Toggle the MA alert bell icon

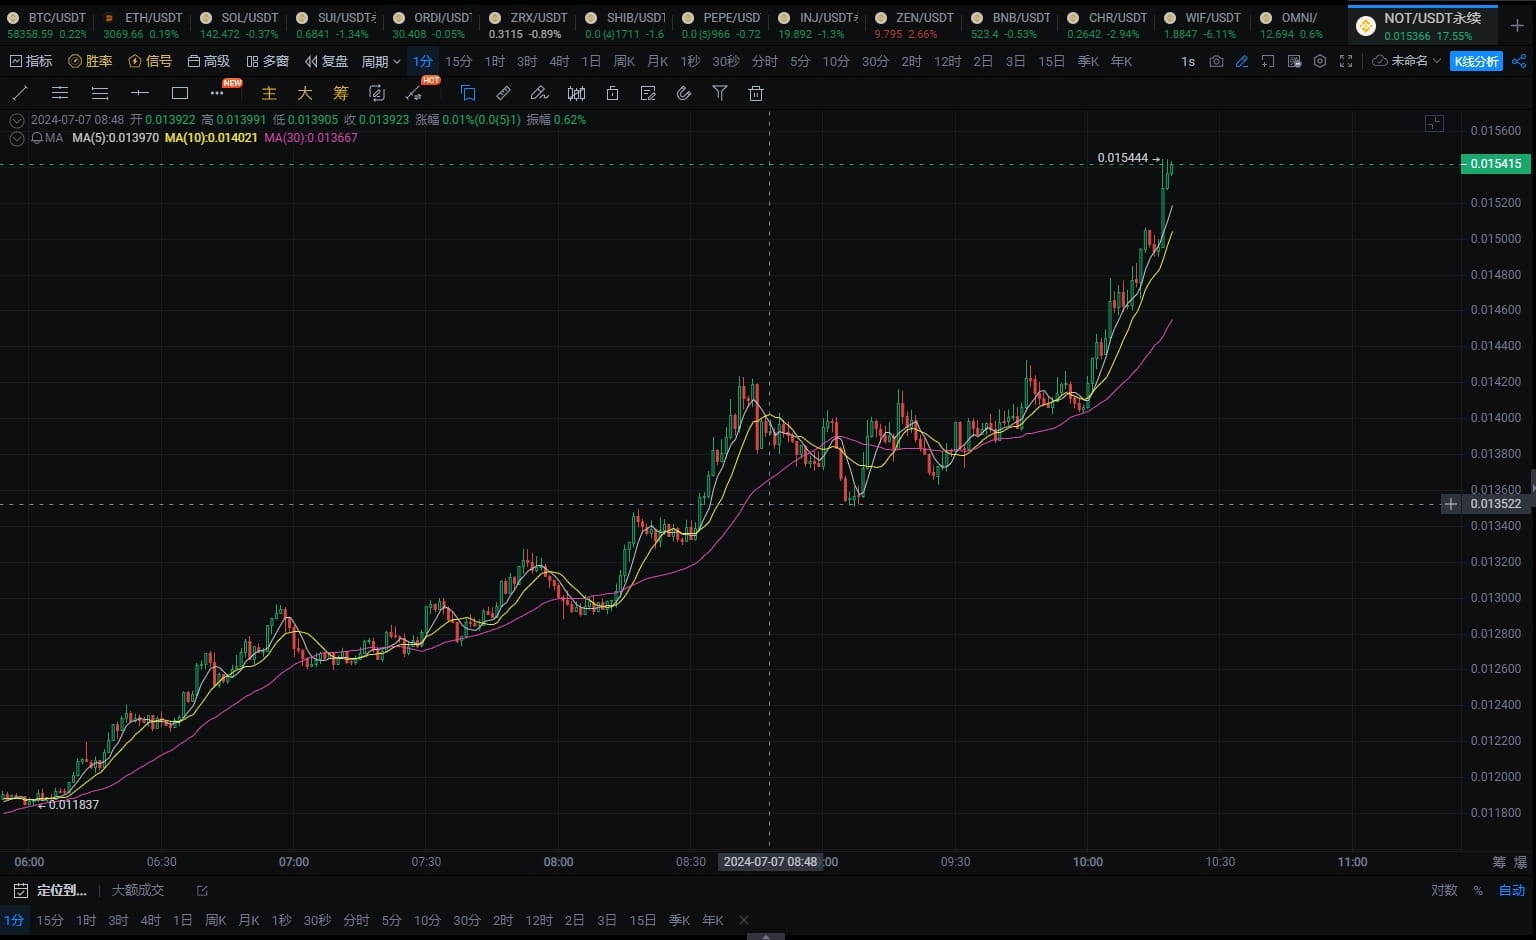tap(37, 138)
